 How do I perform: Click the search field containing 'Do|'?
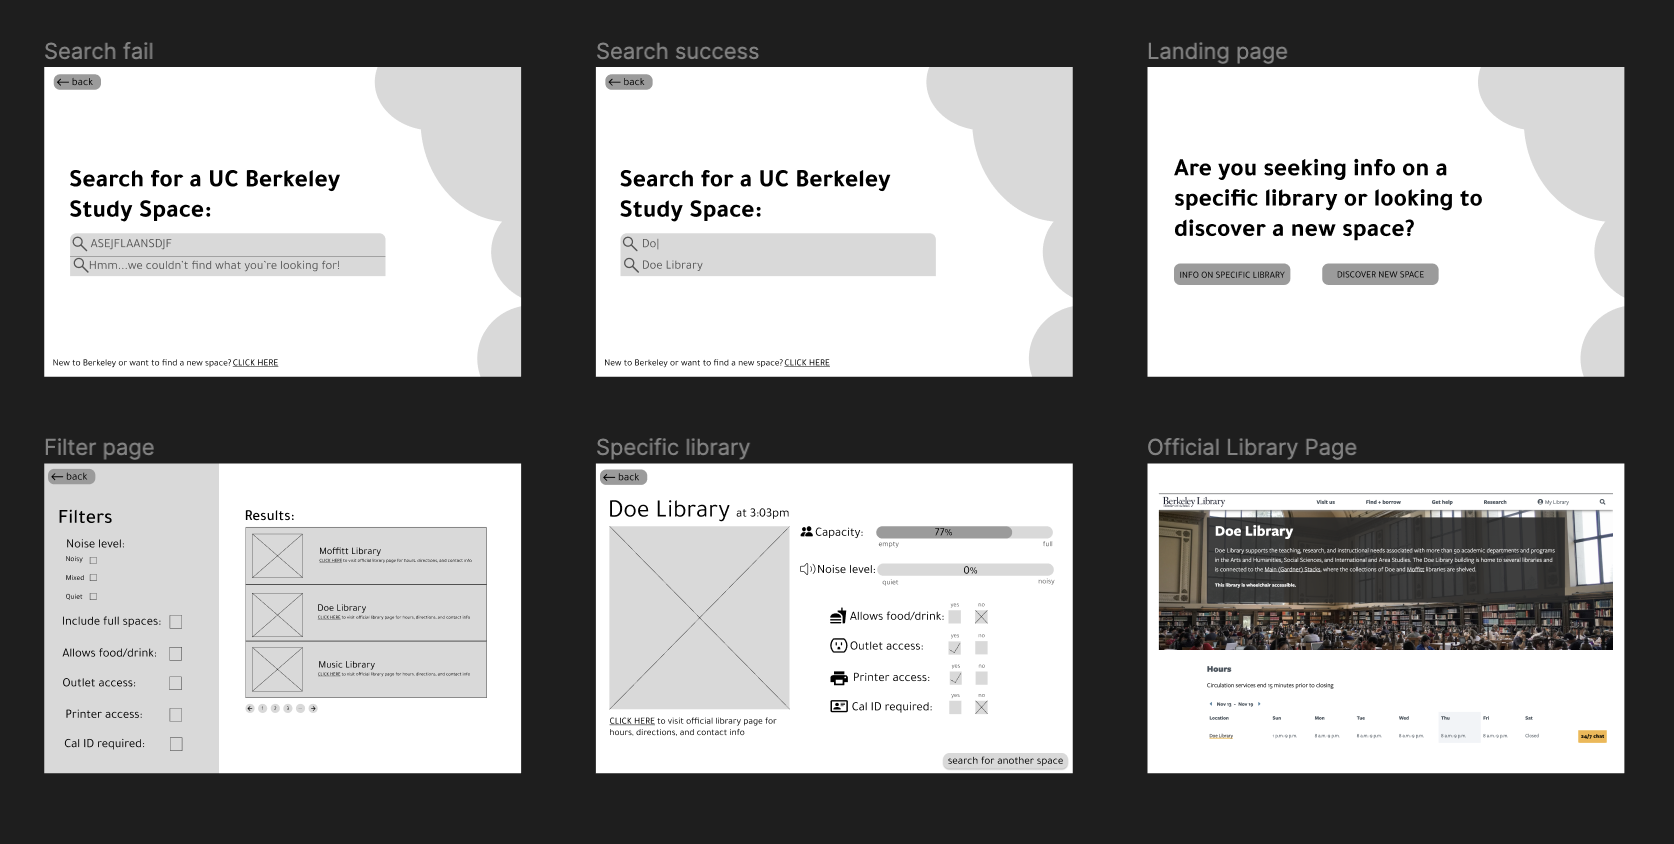point(778,244)
